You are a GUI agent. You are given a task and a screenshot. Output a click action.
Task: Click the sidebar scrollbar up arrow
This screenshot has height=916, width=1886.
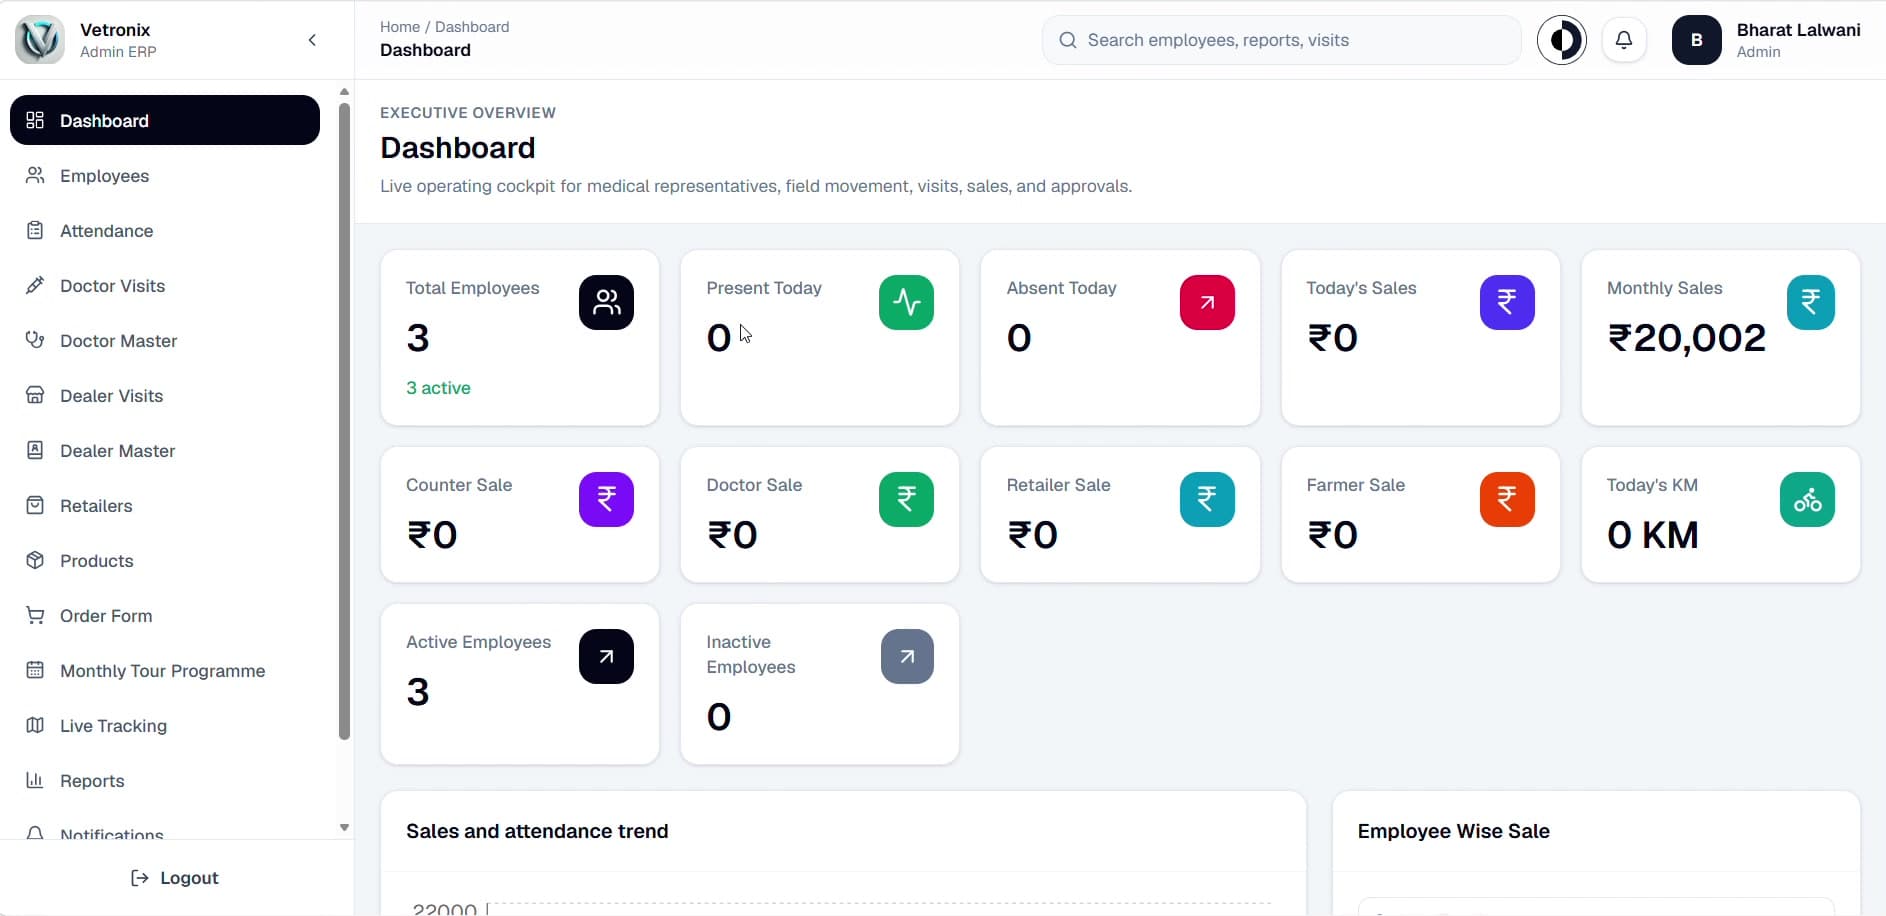coord(344,92)
